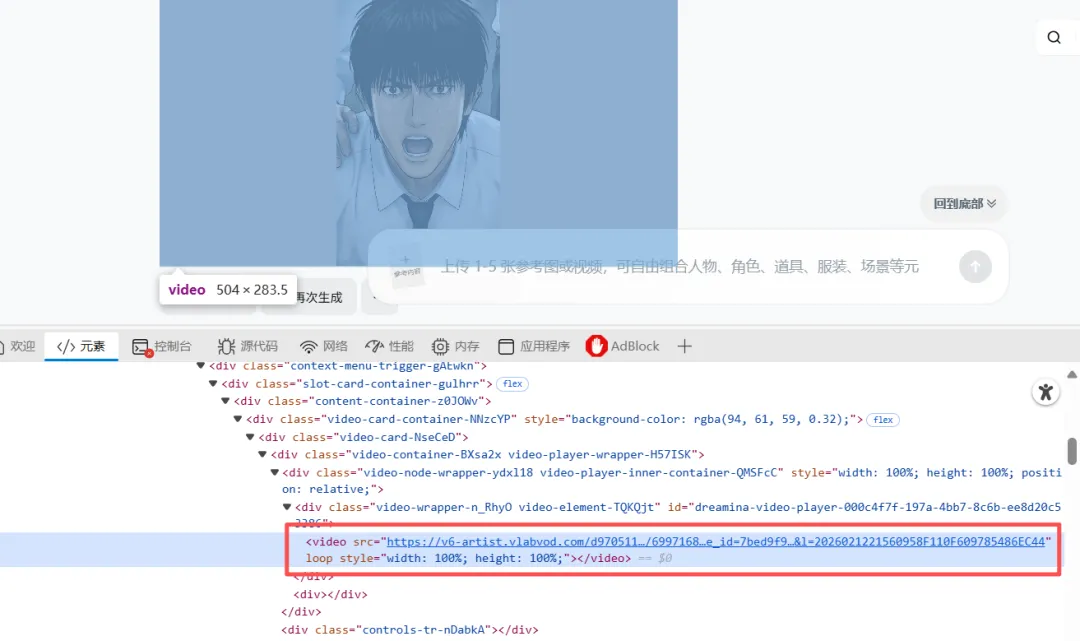Click the search magnifier icon
Screen dimensions: 1080x641
point(1054,37)
